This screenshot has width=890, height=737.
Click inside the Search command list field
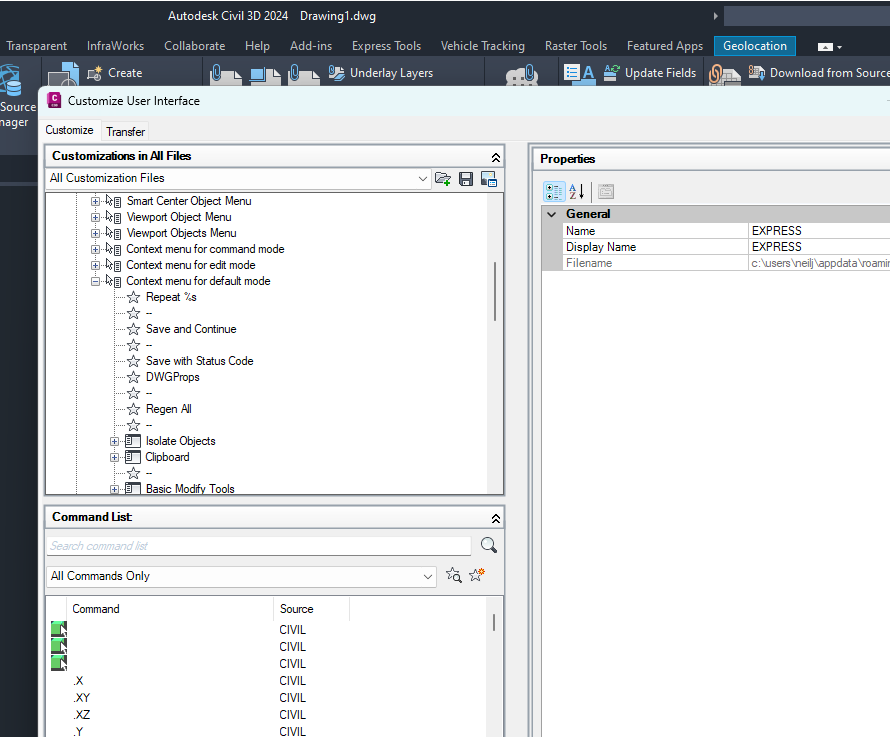tap(256, 545)
